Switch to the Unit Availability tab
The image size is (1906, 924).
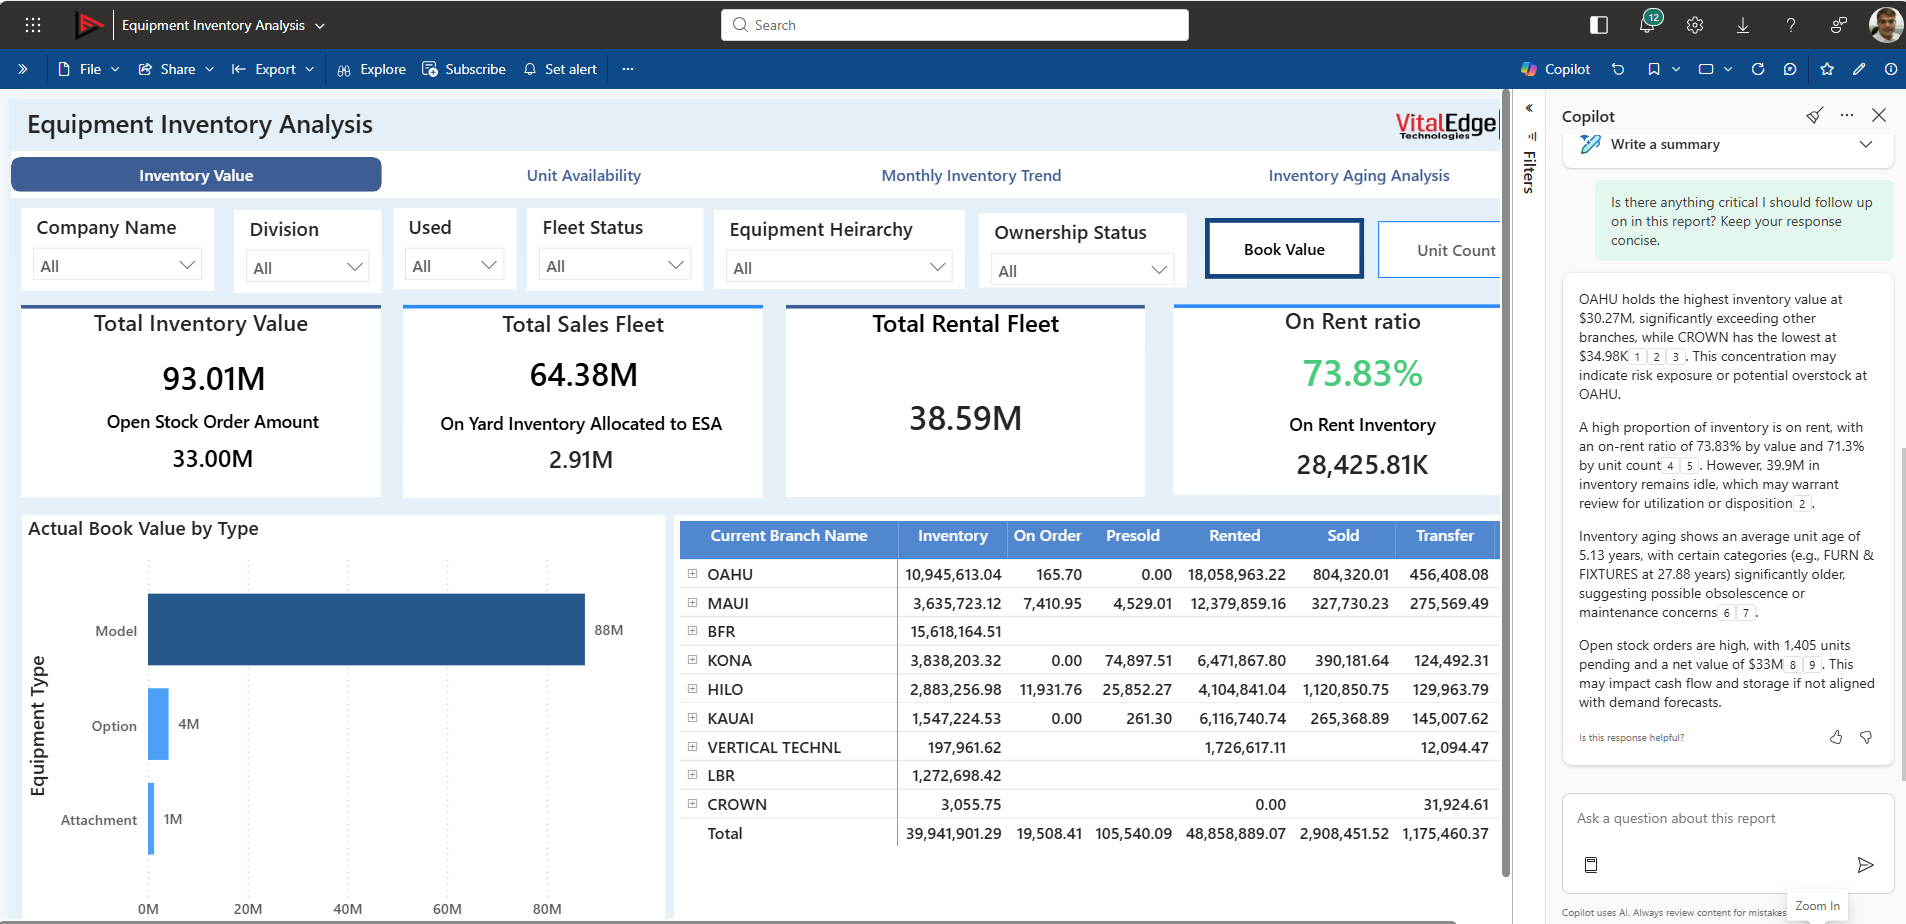pos(583,175)
